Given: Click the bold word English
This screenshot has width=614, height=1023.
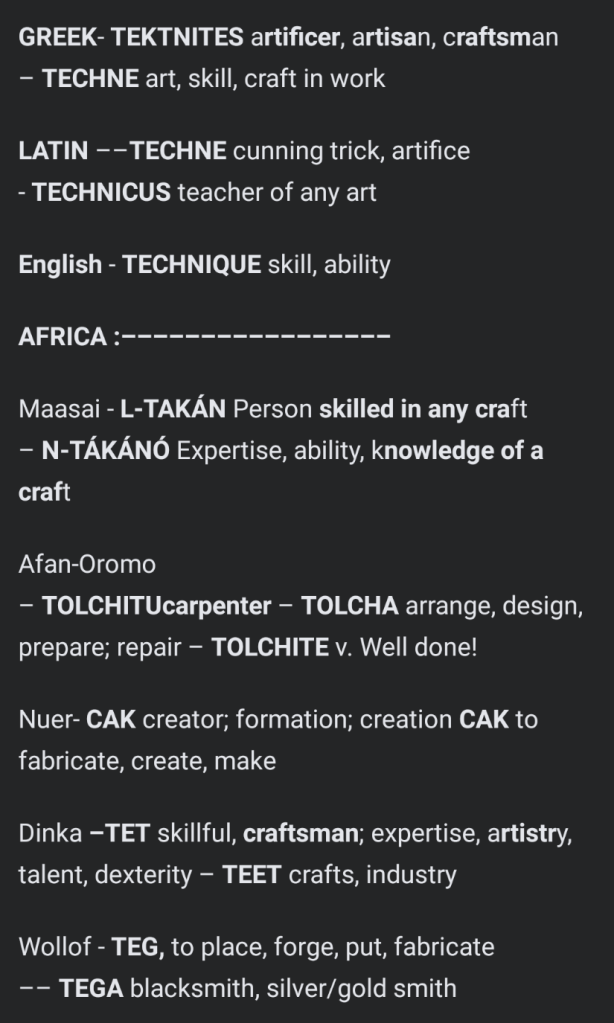Looking at the screenshot, I should pos(60,265).
